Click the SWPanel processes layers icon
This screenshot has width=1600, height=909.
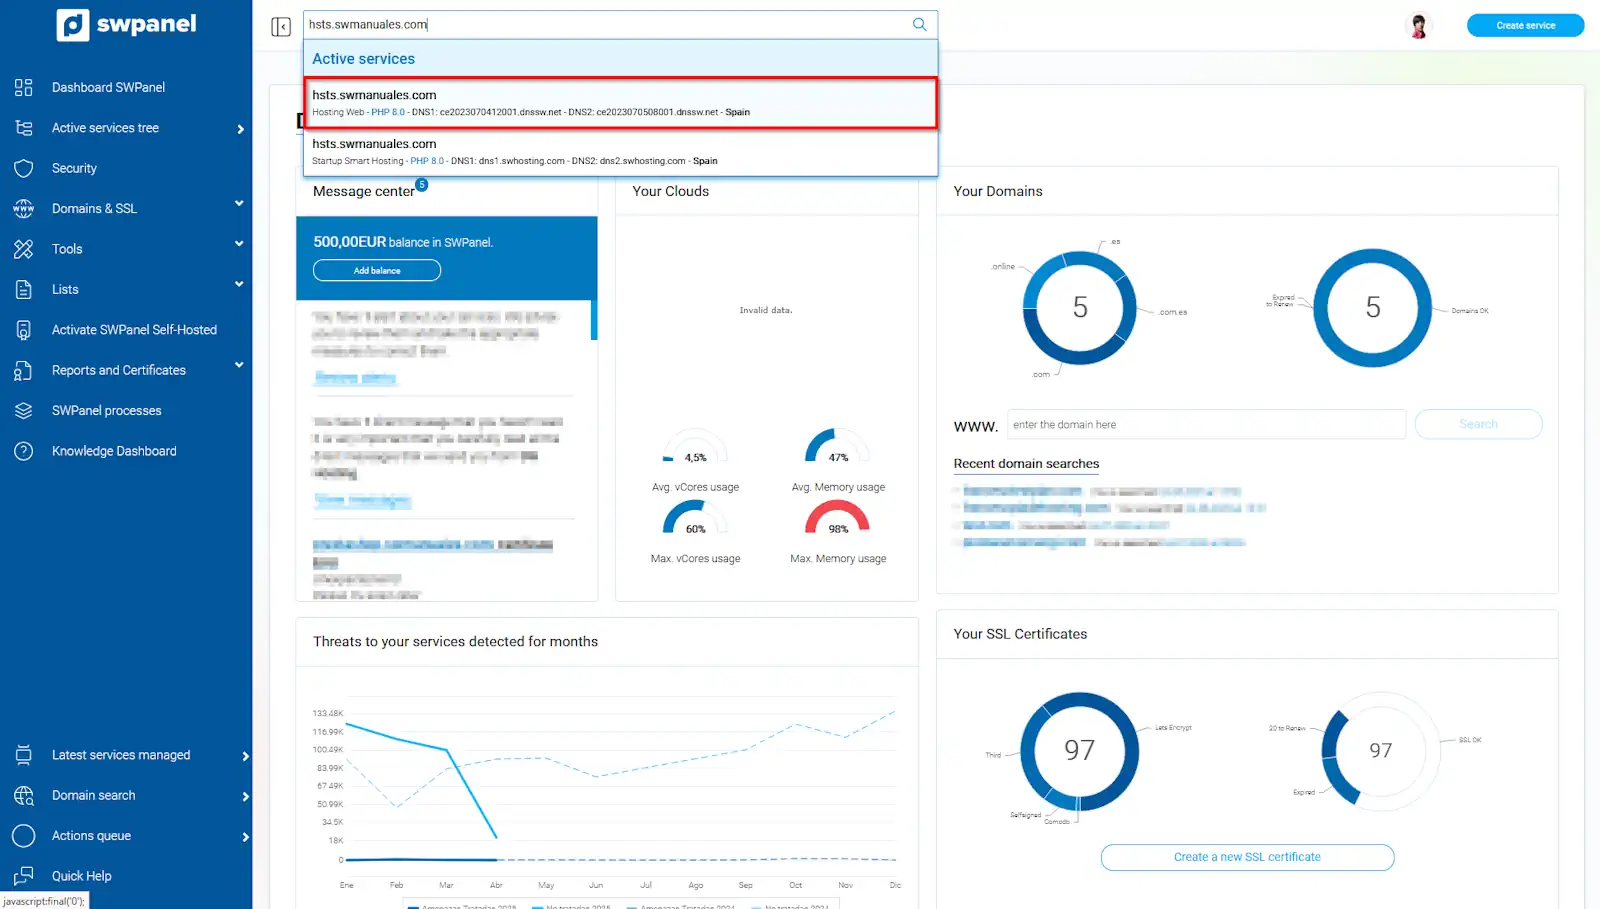[x=24, y=411]
